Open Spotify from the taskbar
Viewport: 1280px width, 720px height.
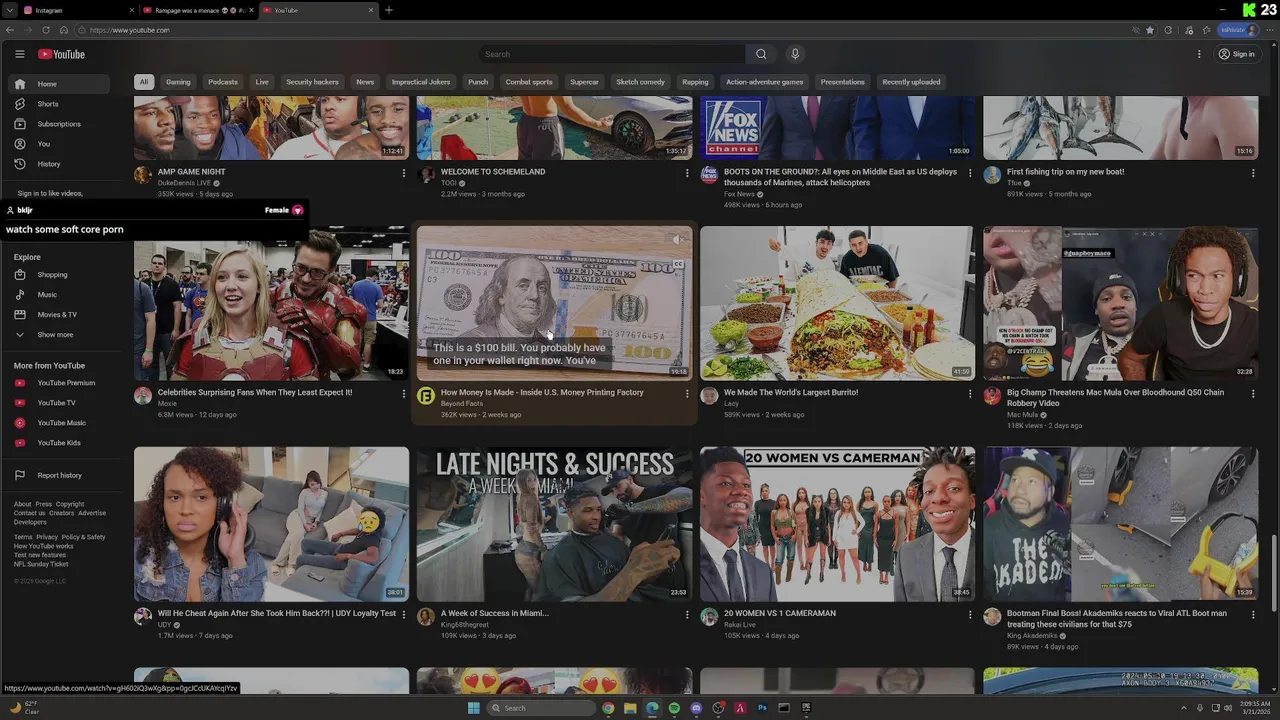click(674, 708)
